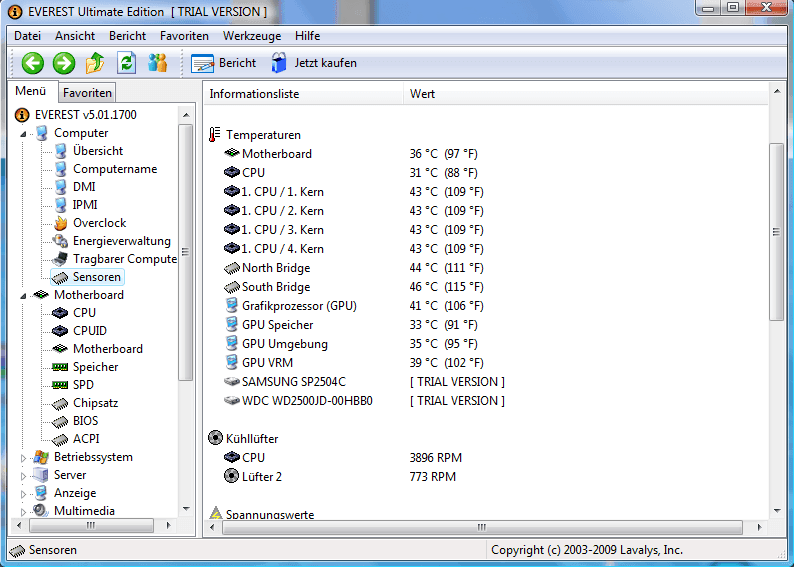Click the CPUID chip icon in the tree
This screenshot has width=794, height=567.
click(60, 331)
